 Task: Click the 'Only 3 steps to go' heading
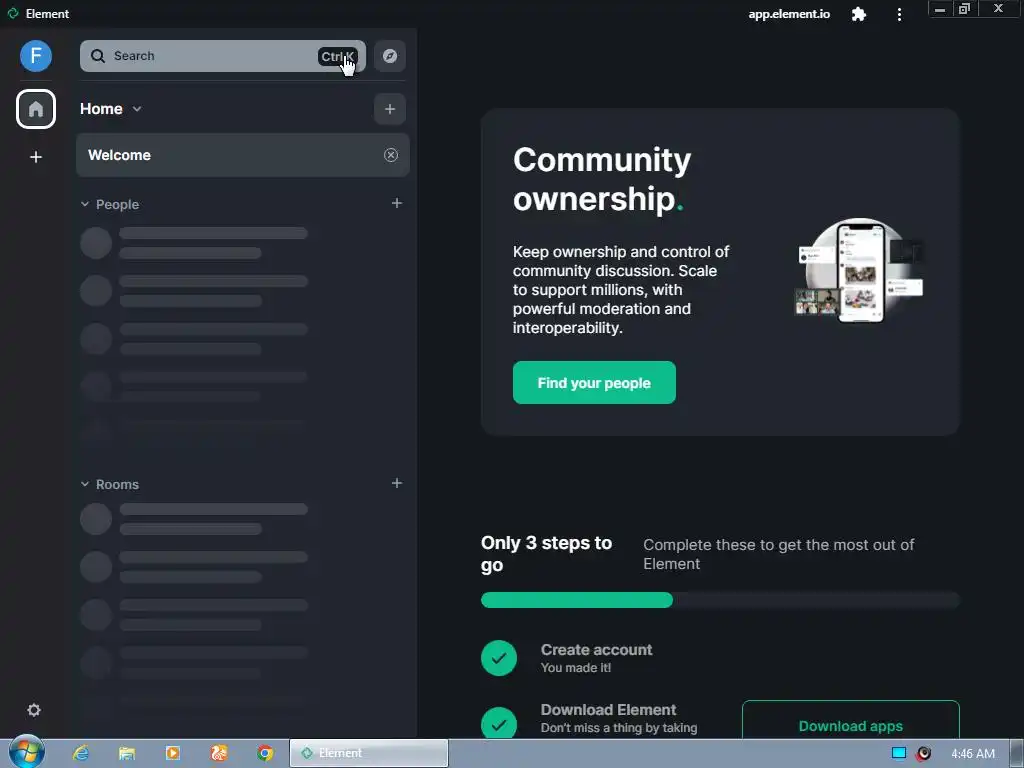pyautogui.click(x=547, y=554)
